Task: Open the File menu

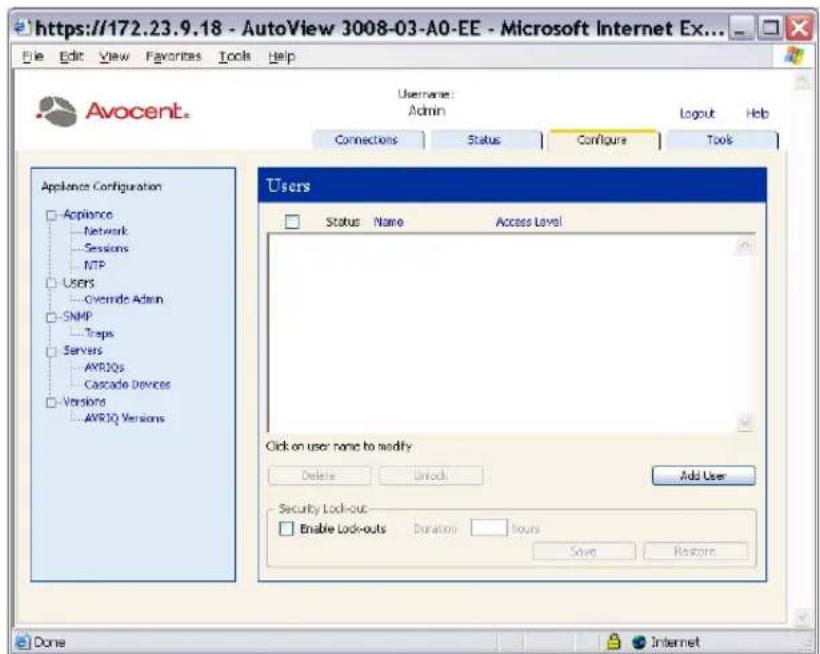Action: pyautogui.click(x=33, y=56)
